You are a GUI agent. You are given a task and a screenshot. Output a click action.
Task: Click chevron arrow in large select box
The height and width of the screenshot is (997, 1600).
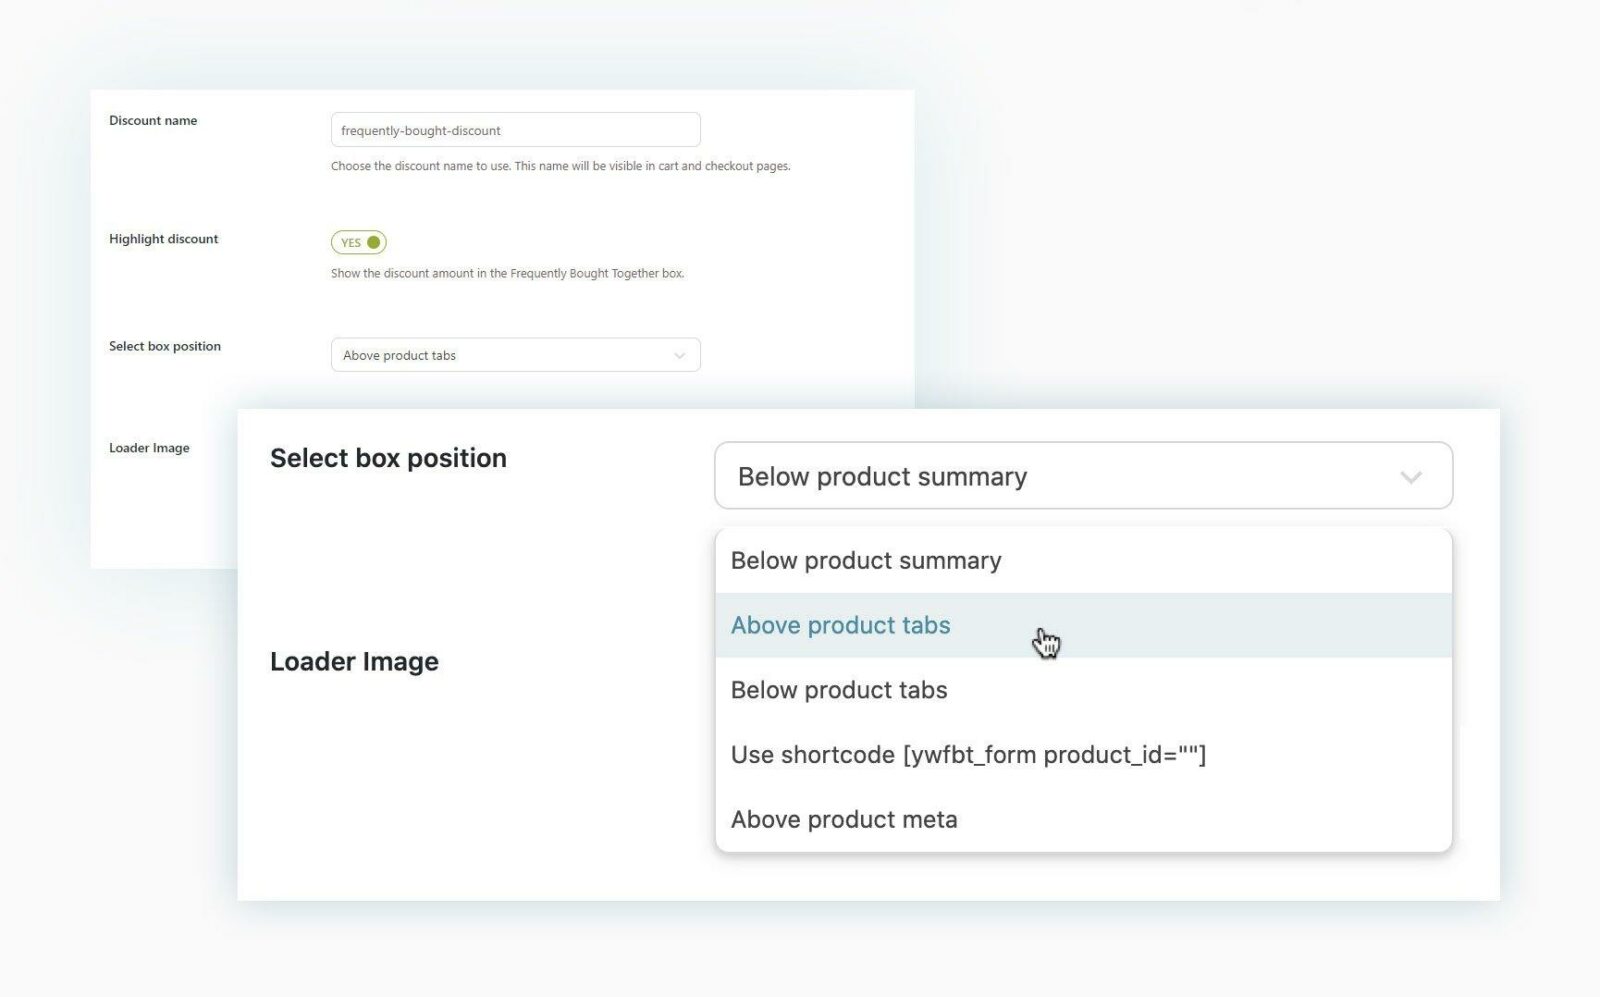(1411, 477)
